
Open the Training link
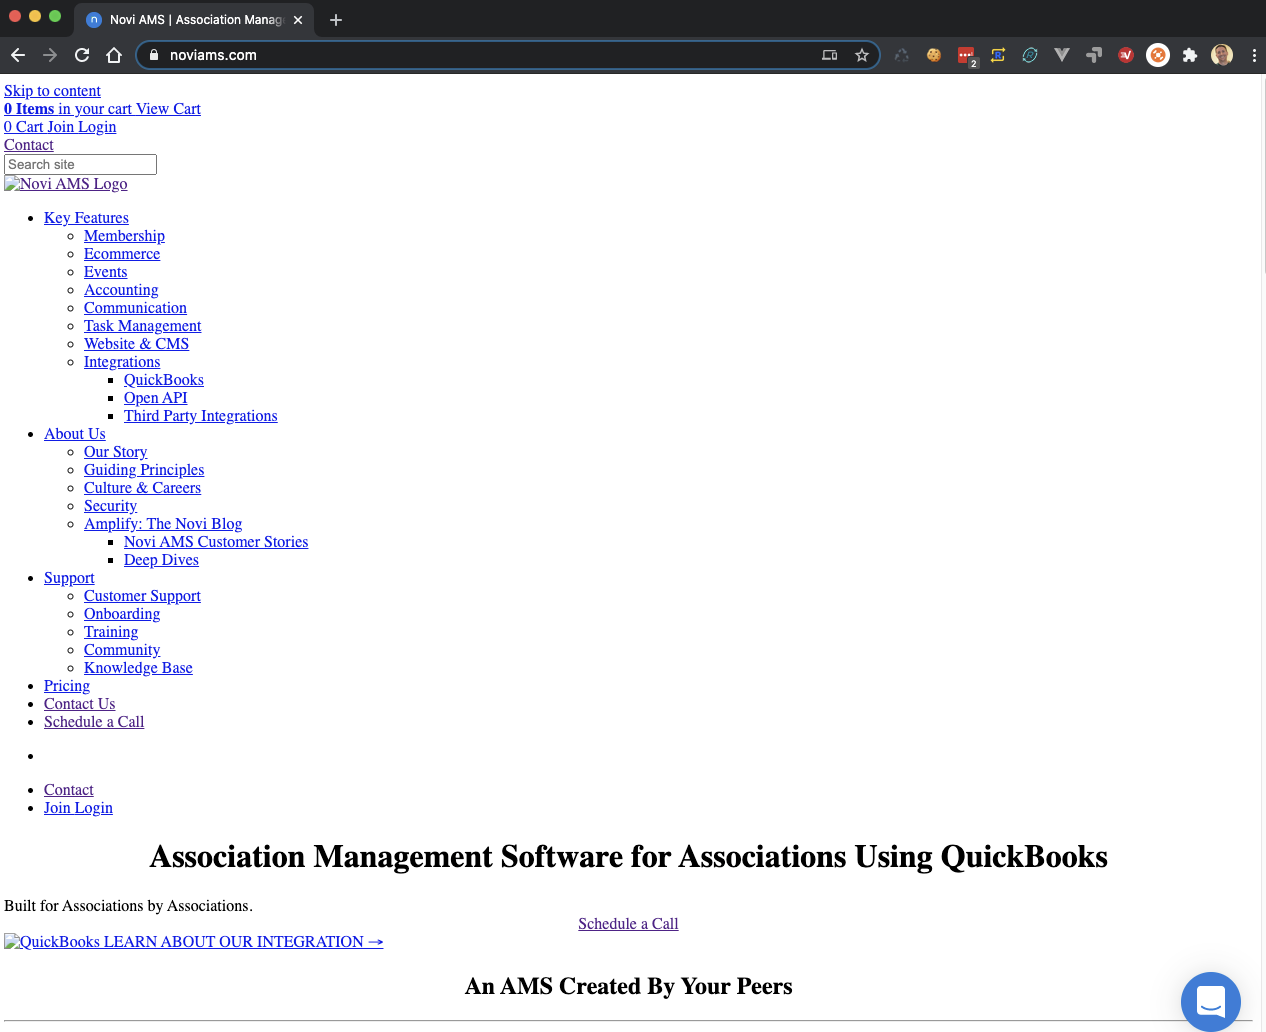(x=111, y=632)
